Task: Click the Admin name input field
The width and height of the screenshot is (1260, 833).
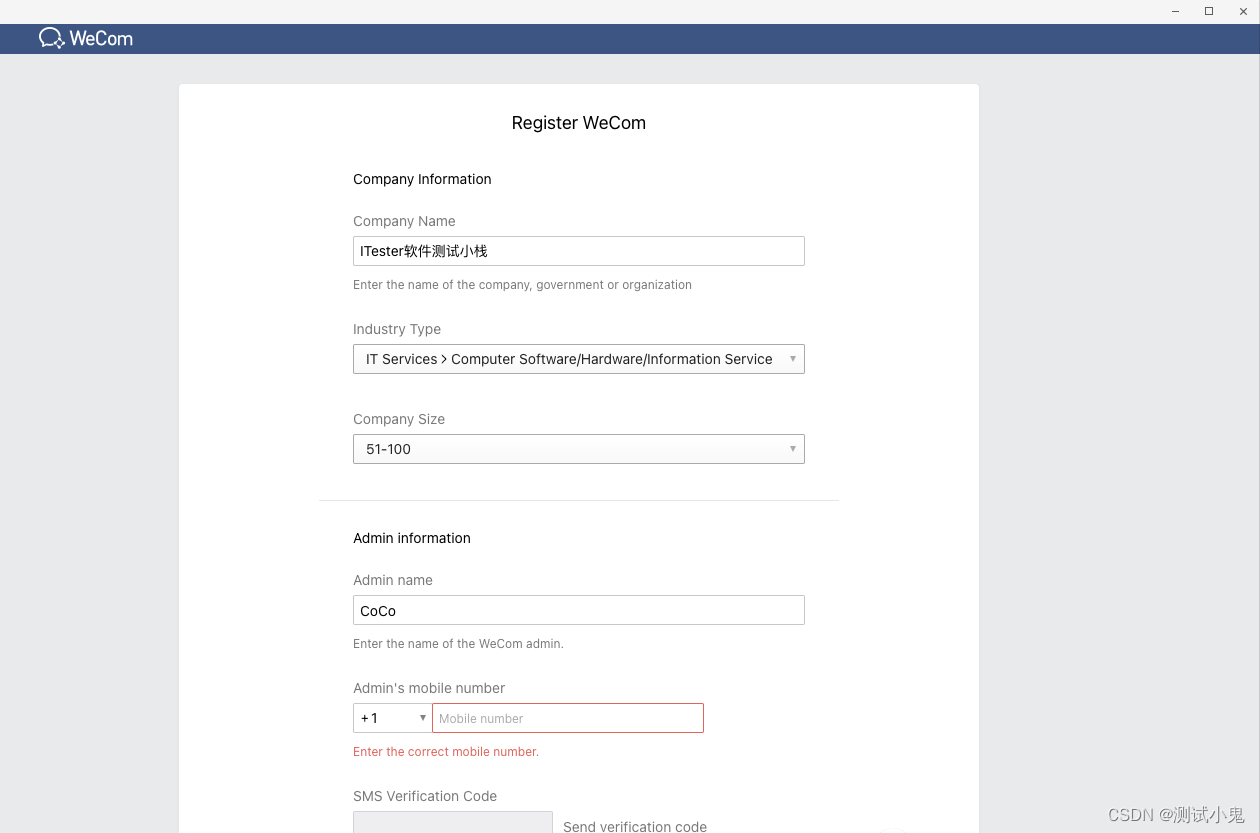Action: tap(578, 610)
